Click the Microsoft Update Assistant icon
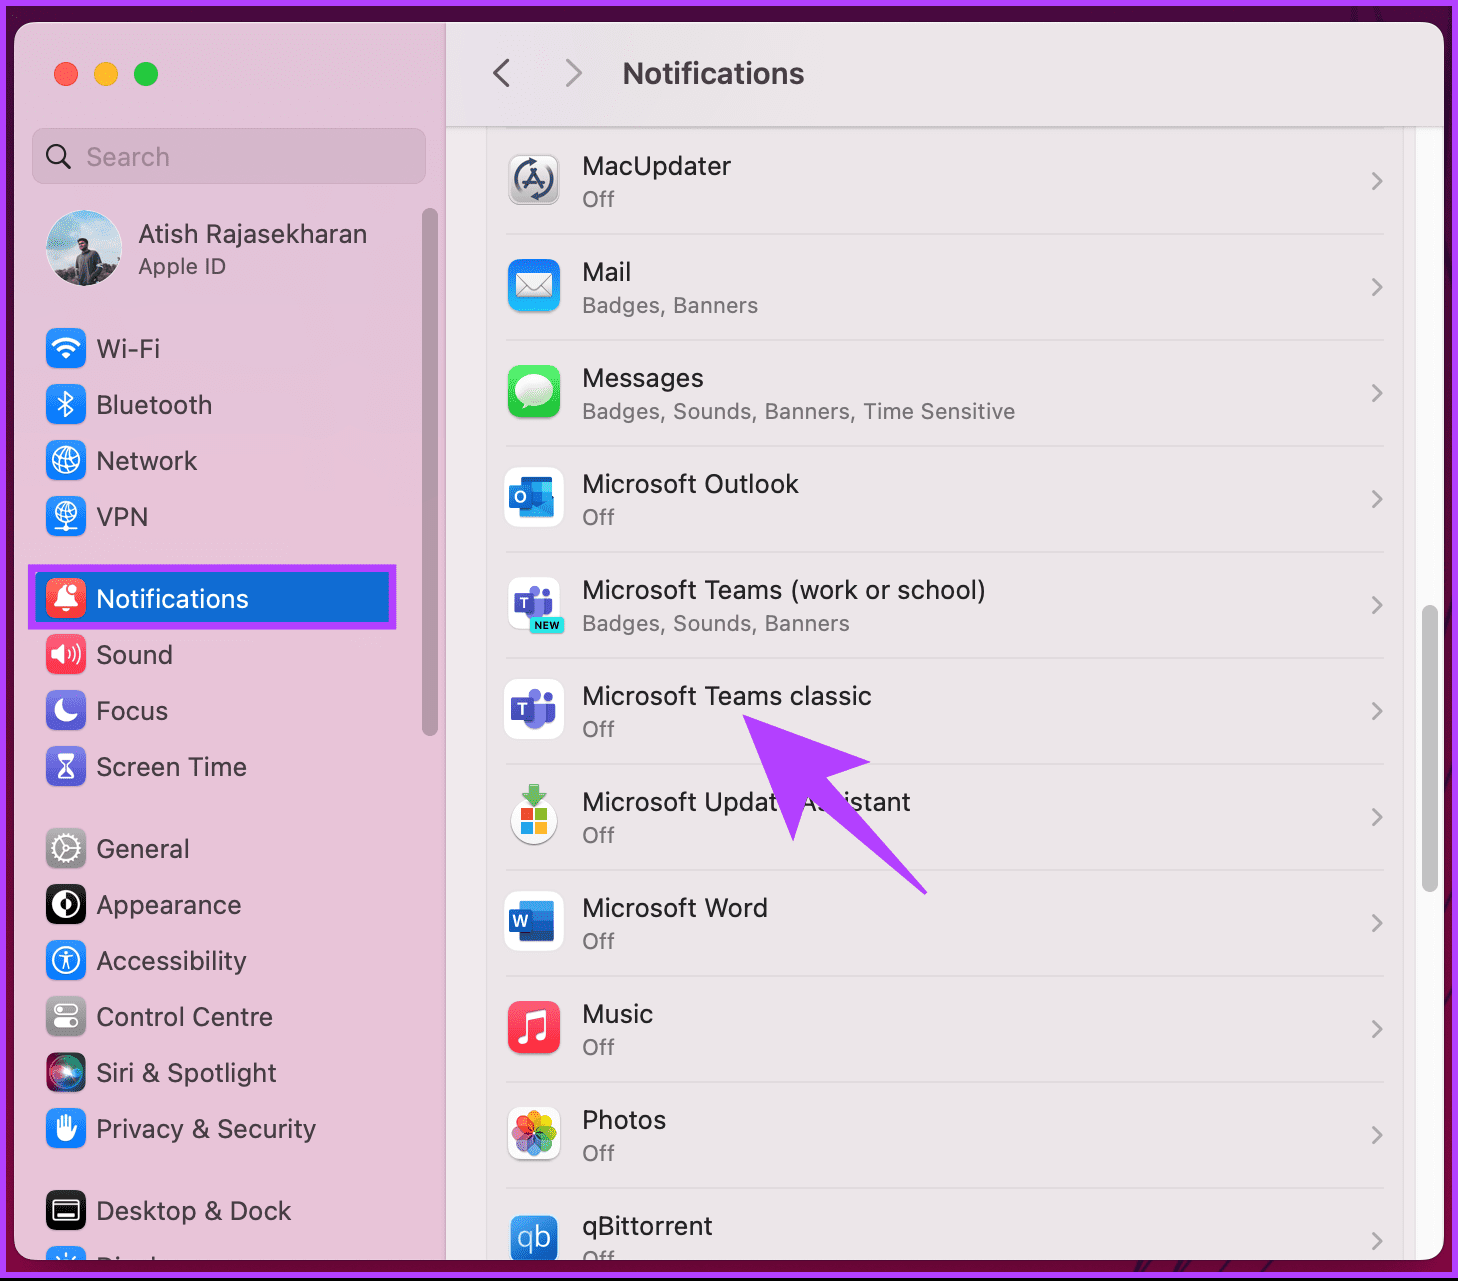This screenshot has height=1281, width=1458. [x=534, y=817]
